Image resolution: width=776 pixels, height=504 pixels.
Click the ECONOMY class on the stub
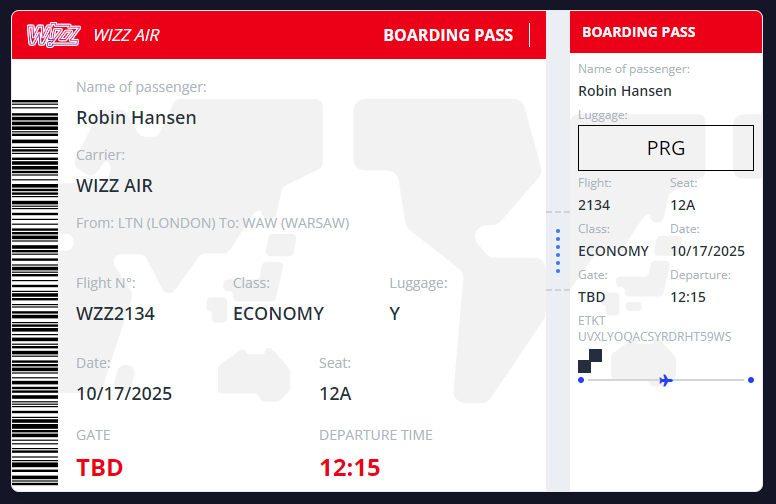pyautogui.click(x=613, y=251)
